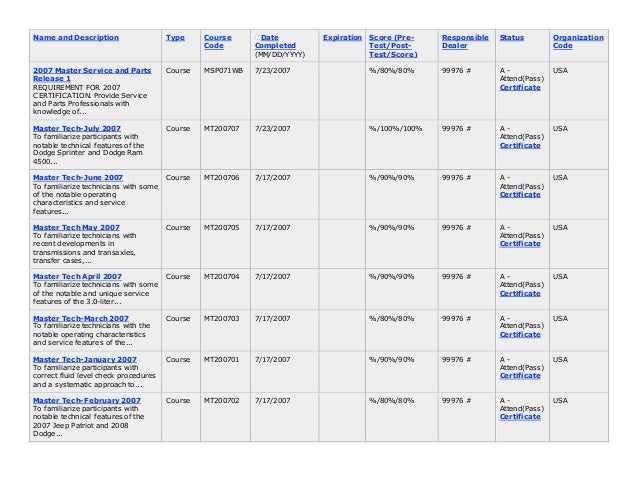View Certificate for course MT200706
Image resolution: width=638 pixels, height=493 pixels.
click(520, 195)
